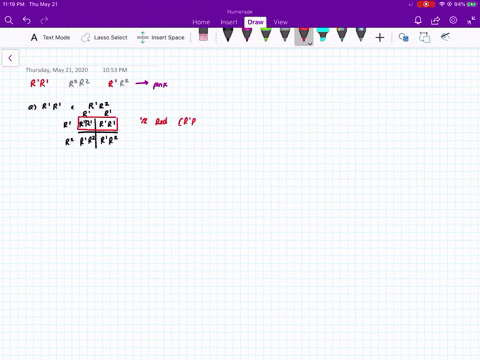Enable Text Mode
The width and height of the screenshot is (480, 360).
click(x=50, y=37)
